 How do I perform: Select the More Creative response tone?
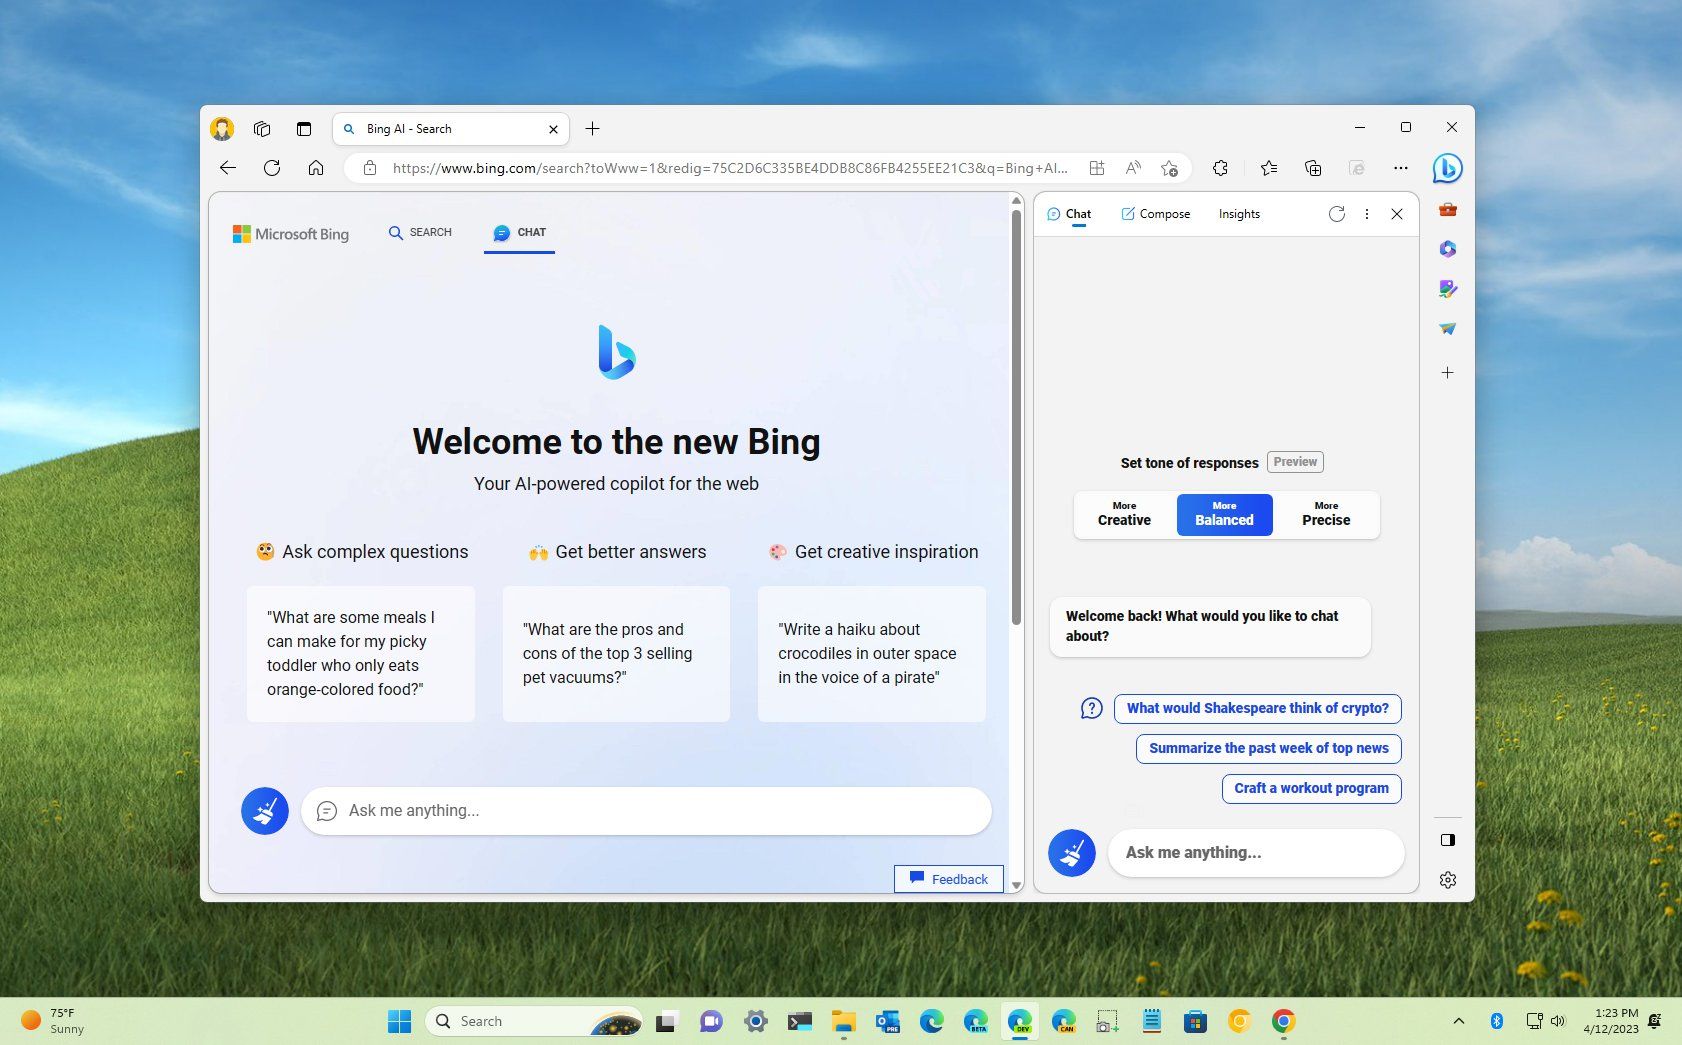click(x=1123, y=514)
